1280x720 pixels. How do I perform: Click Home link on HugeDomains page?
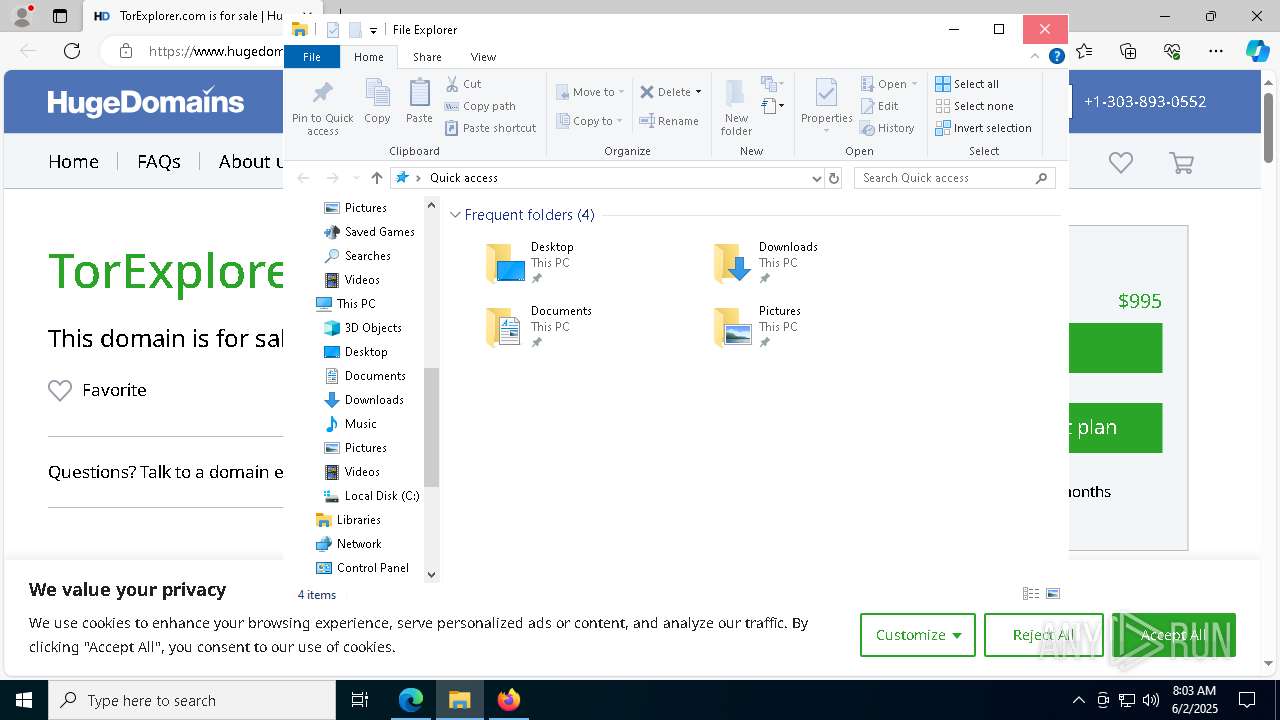pyautogui.click(x=73, y=161)
